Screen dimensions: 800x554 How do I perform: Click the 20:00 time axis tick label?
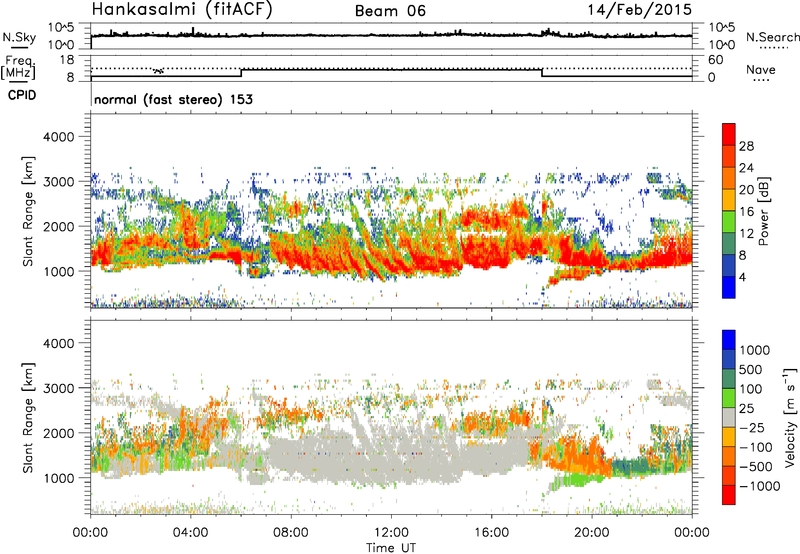click(592, 533)
